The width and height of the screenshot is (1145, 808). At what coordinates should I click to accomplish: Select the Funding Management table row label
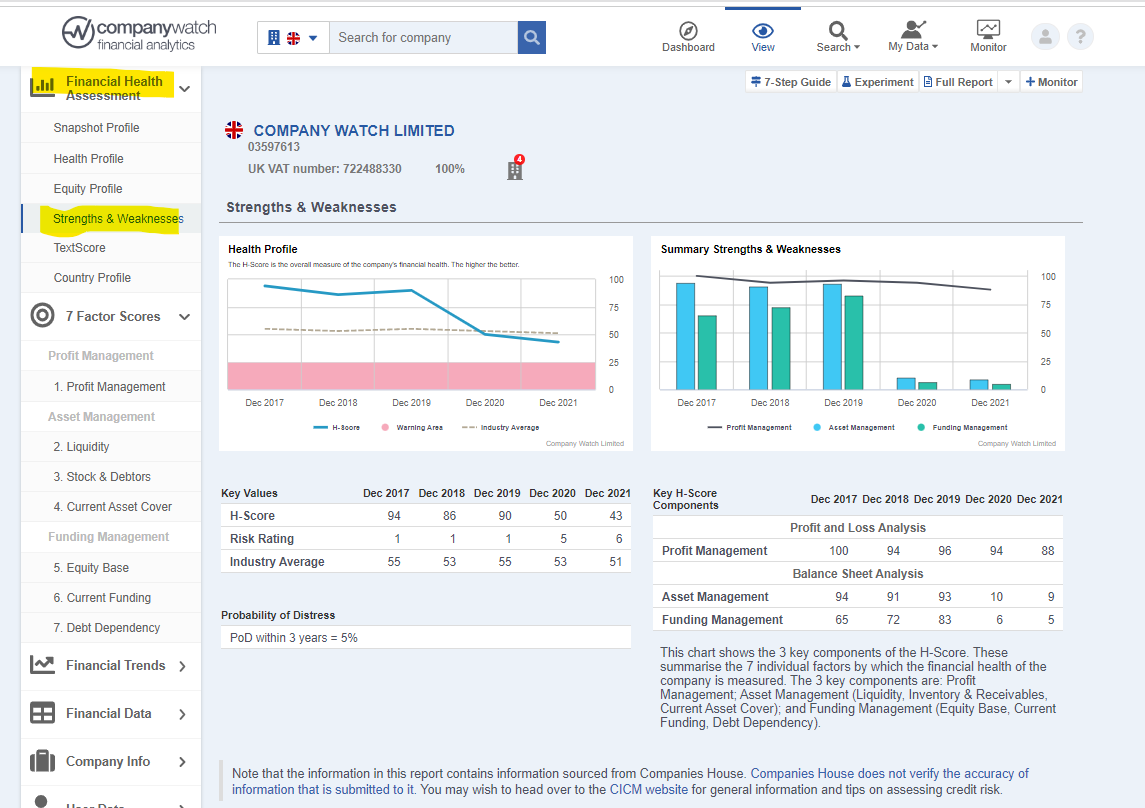(722, 620)
